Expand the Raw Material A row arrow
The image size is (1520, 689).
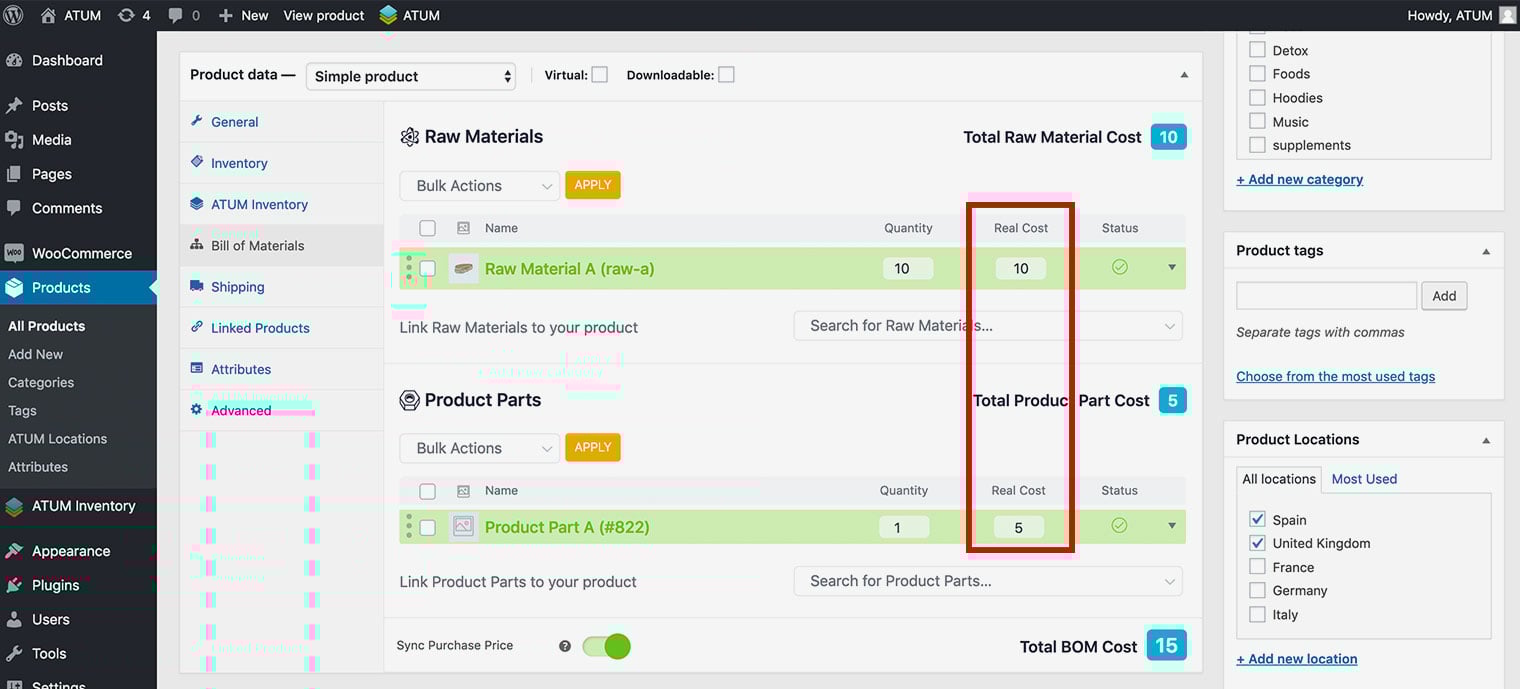point(1172,268)
